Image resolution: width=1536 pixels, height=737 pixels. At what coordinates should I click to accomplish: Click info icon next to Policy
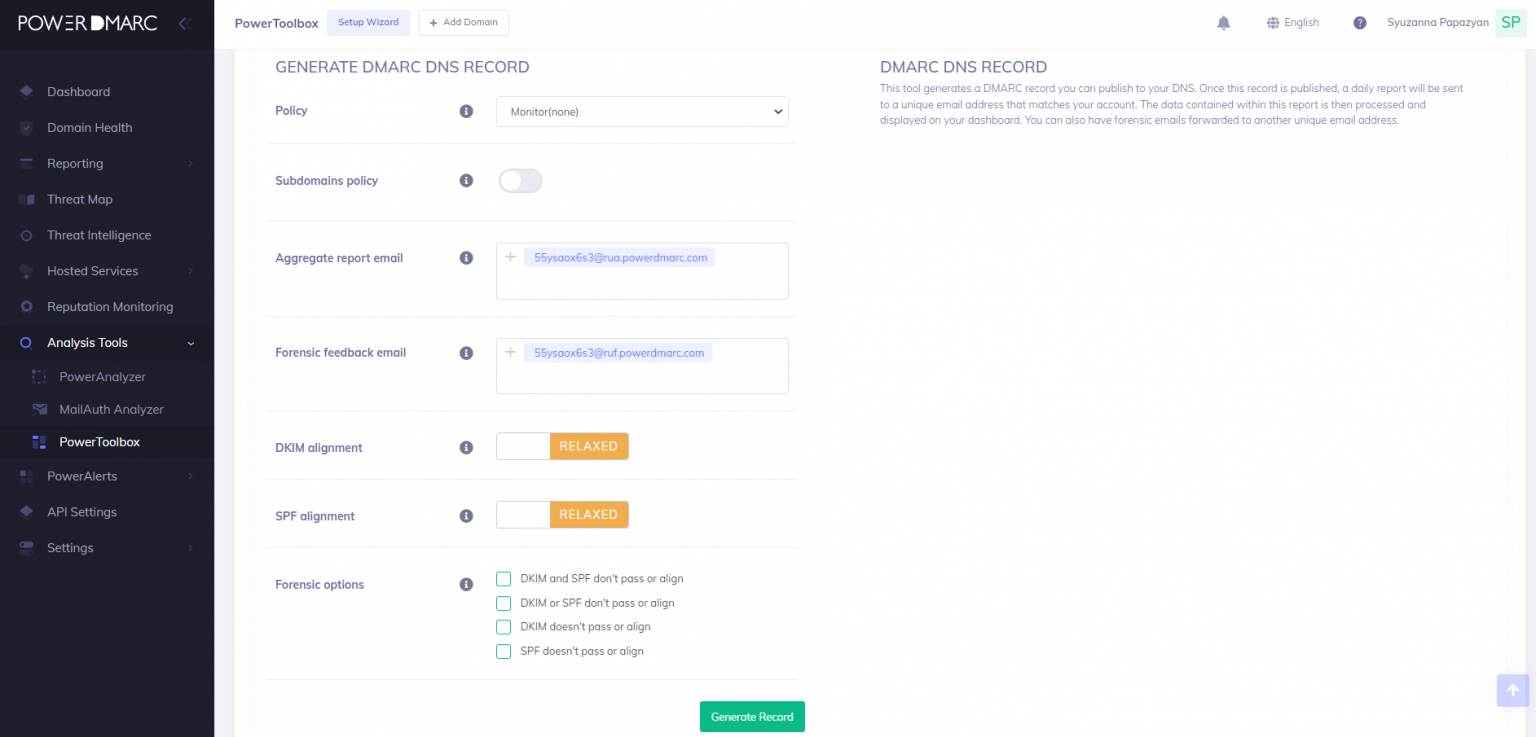pos(466,111)
